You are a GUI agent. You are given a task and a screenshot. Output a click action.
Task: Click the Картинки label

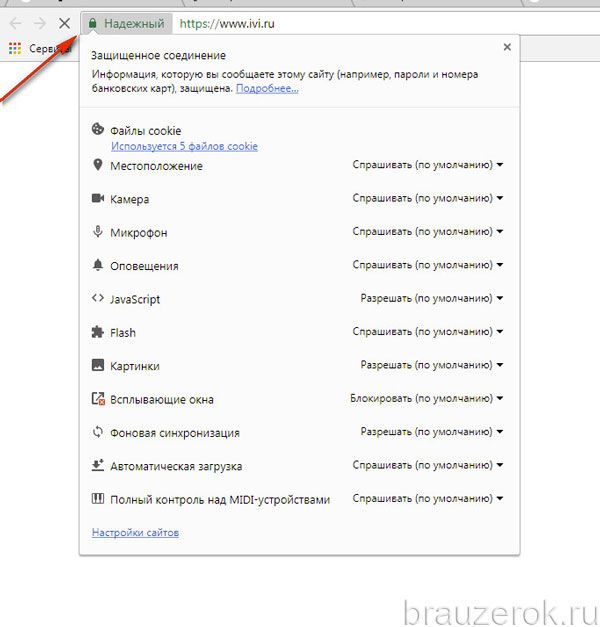(x=135, y=366)
